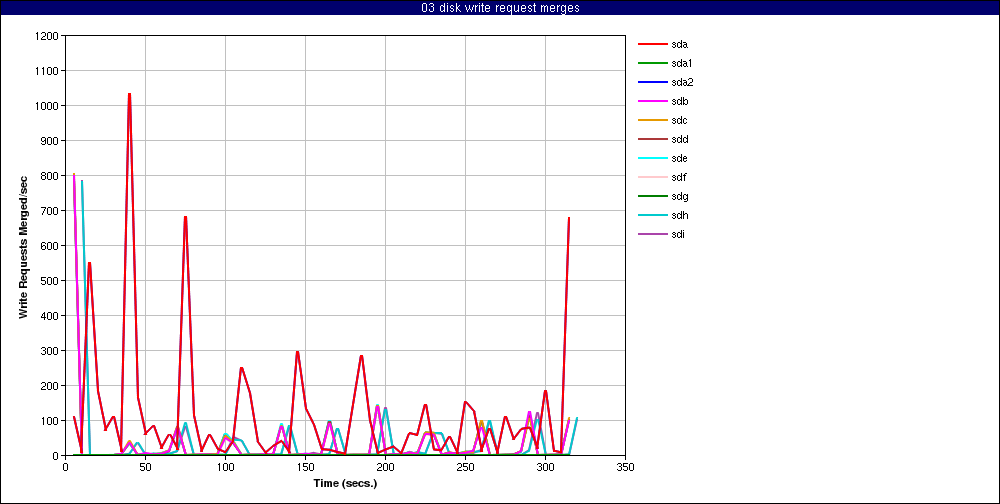Click the blue sda2 legend line swatch
This screenshot has height=504, width=1000.
click(652, 82)
